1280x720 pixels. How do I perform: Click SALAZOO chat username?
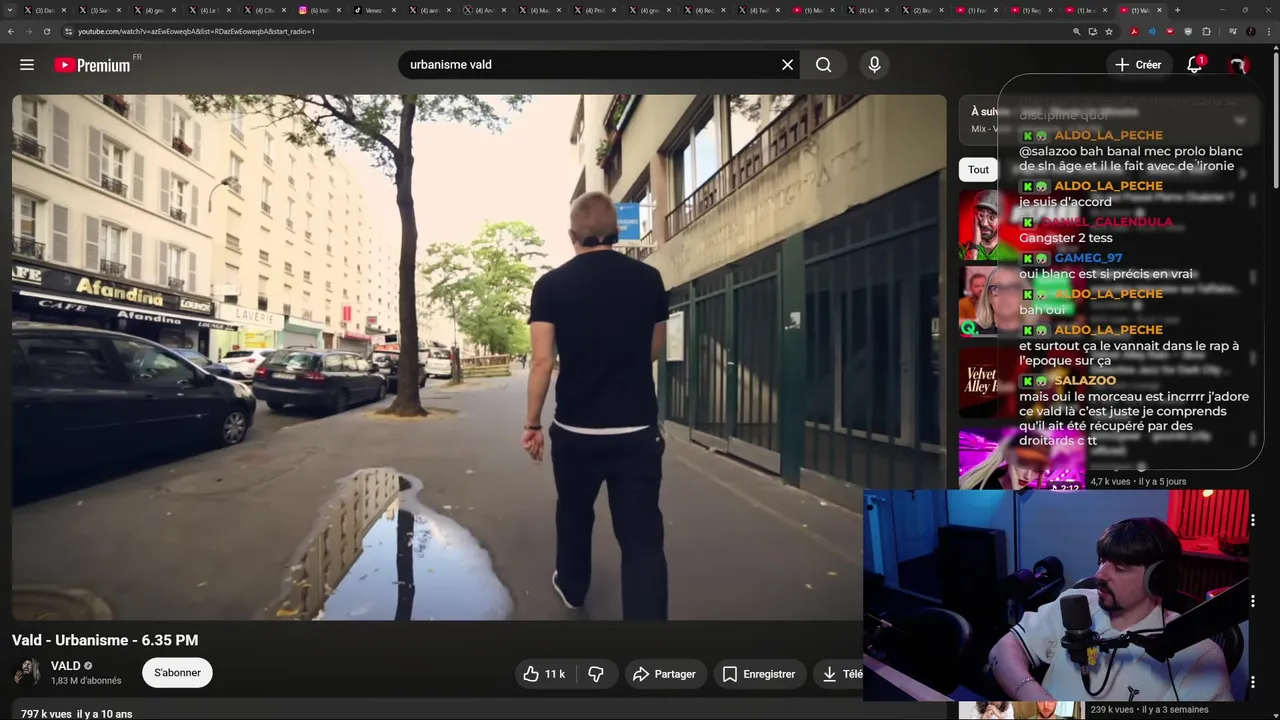tap(1085, 380)
